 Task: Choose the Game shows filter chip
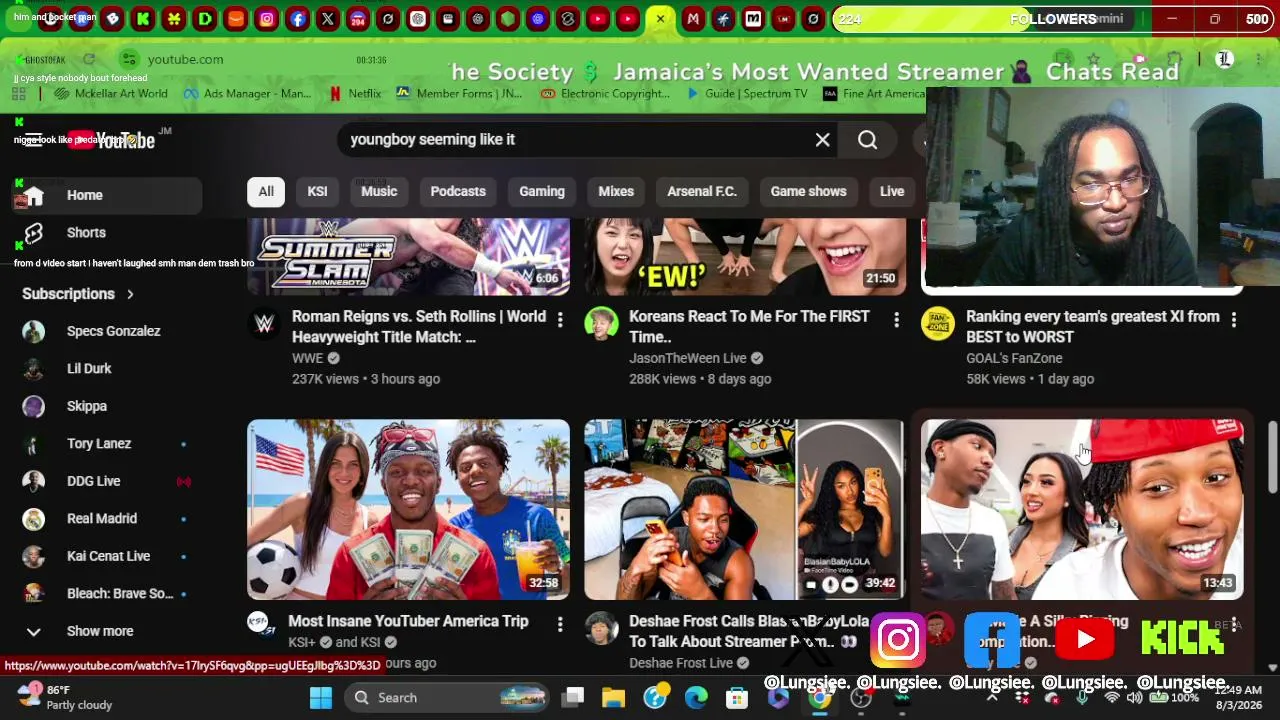(x=808, y=192)
